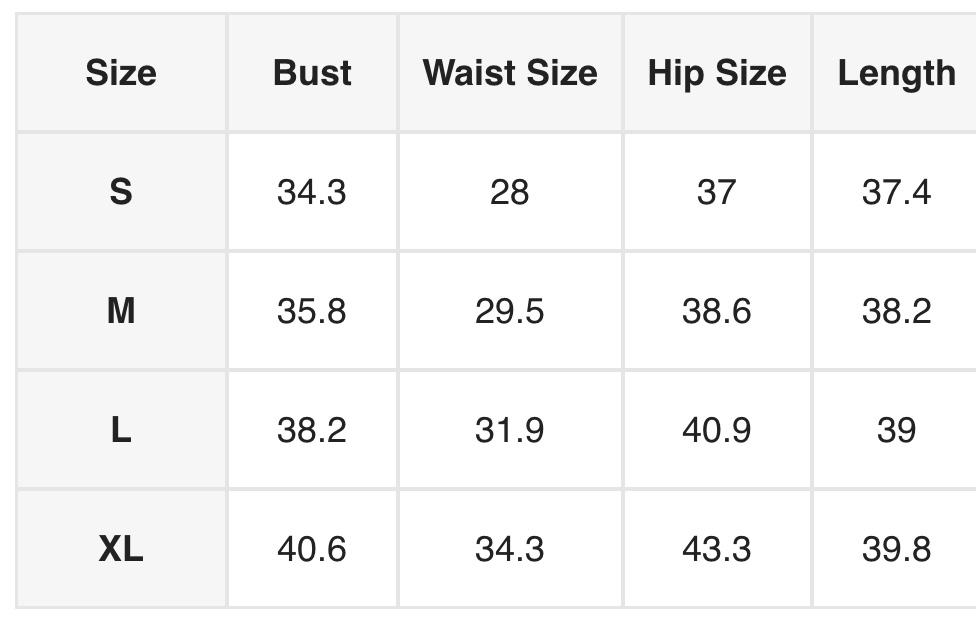Click length value 39.8 for XL
The height and width of the screenshot is (638, 976).
tap(896, 549)
